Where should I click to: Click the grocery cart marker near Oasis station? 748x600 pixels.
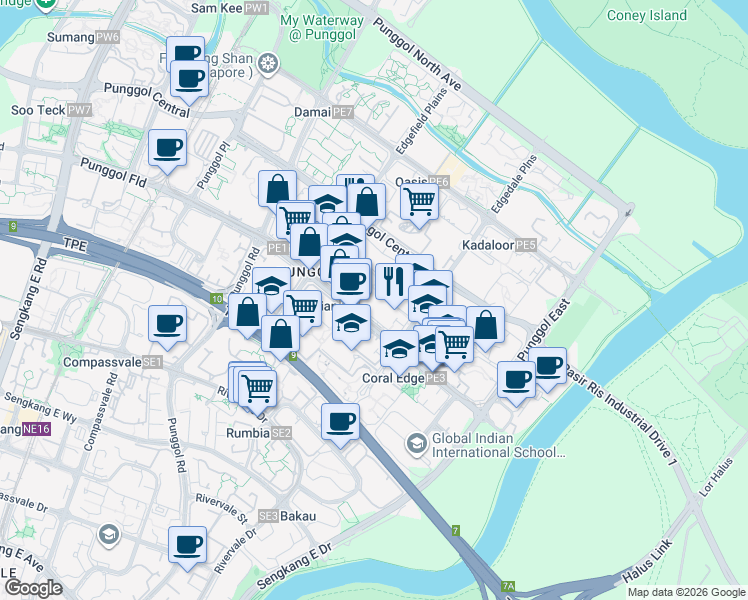pyautogui.click(x=419, y=203)
